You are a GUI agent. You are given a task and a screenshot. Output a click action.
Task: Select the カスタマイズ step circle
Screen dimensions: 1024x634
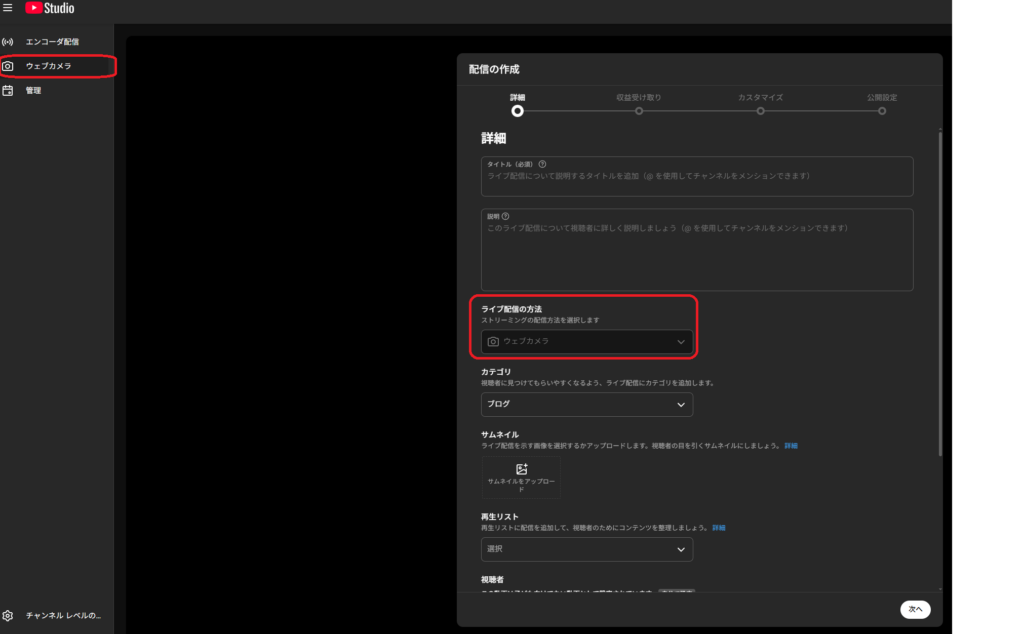pos(760,111)
